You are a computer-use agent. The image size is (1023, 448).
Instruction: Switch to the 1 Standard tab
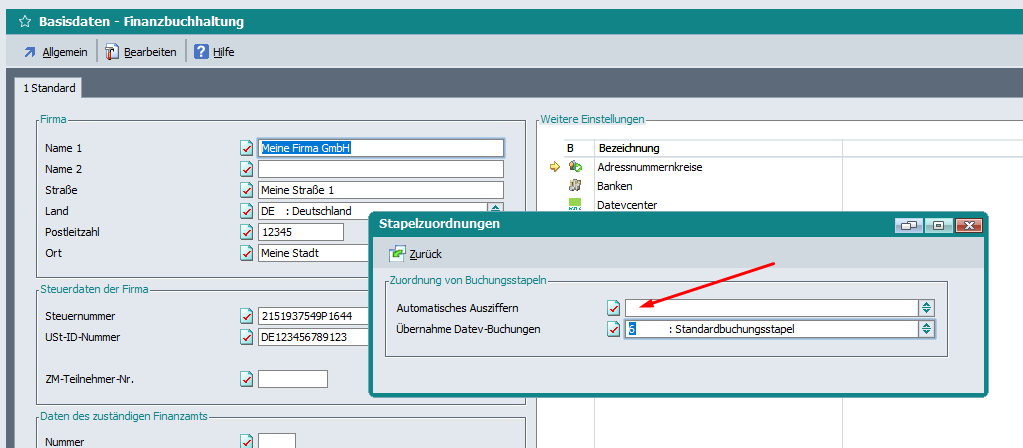(x=50, y=88)
